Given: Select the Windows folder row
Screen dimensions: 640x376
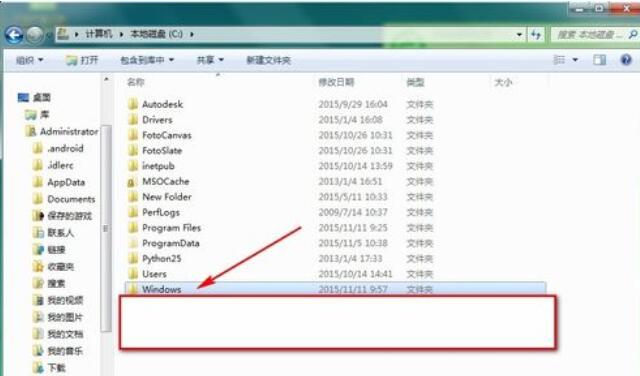Looking at the screenshot, I should pos(336,289).
